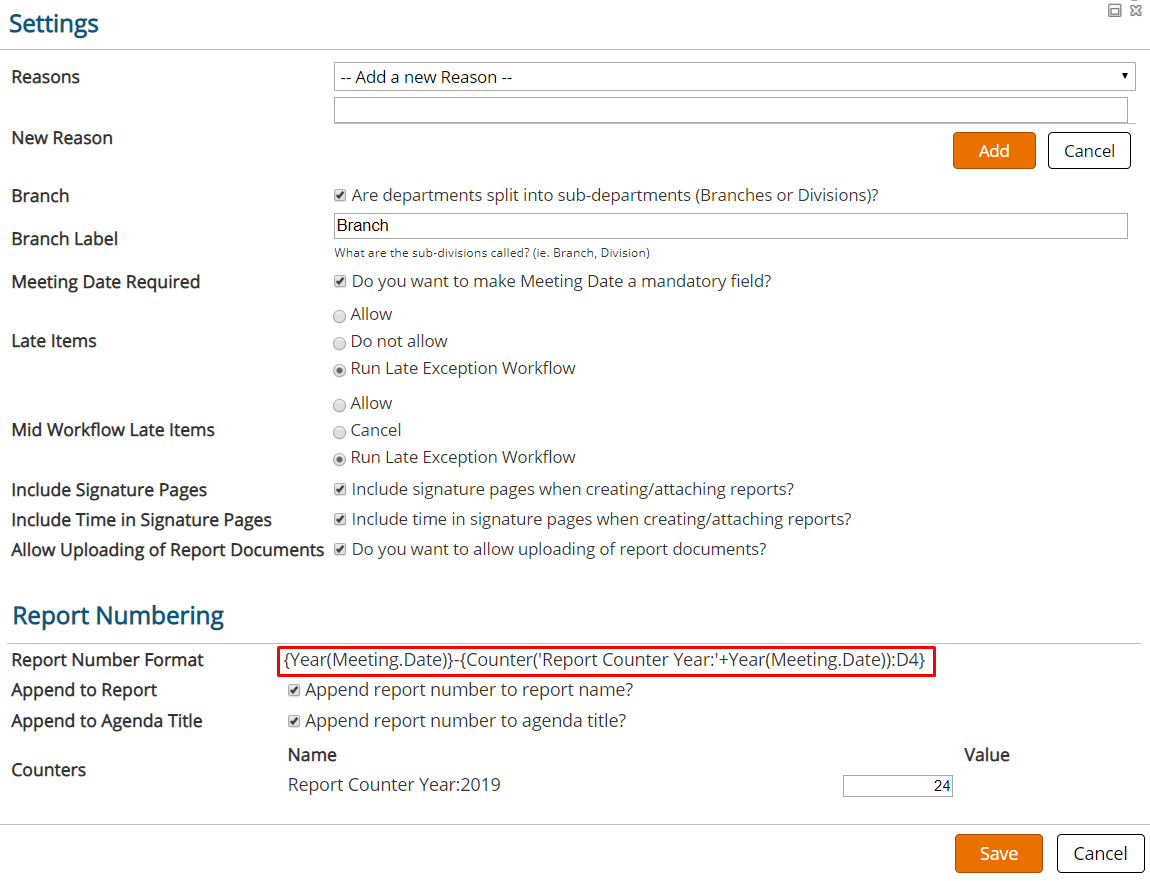Screen dimensions: 1150x881
Task: Toggle Allow Uploading of Report Documents checkbox
Action: pyautogui.click(x=340, y=549)
